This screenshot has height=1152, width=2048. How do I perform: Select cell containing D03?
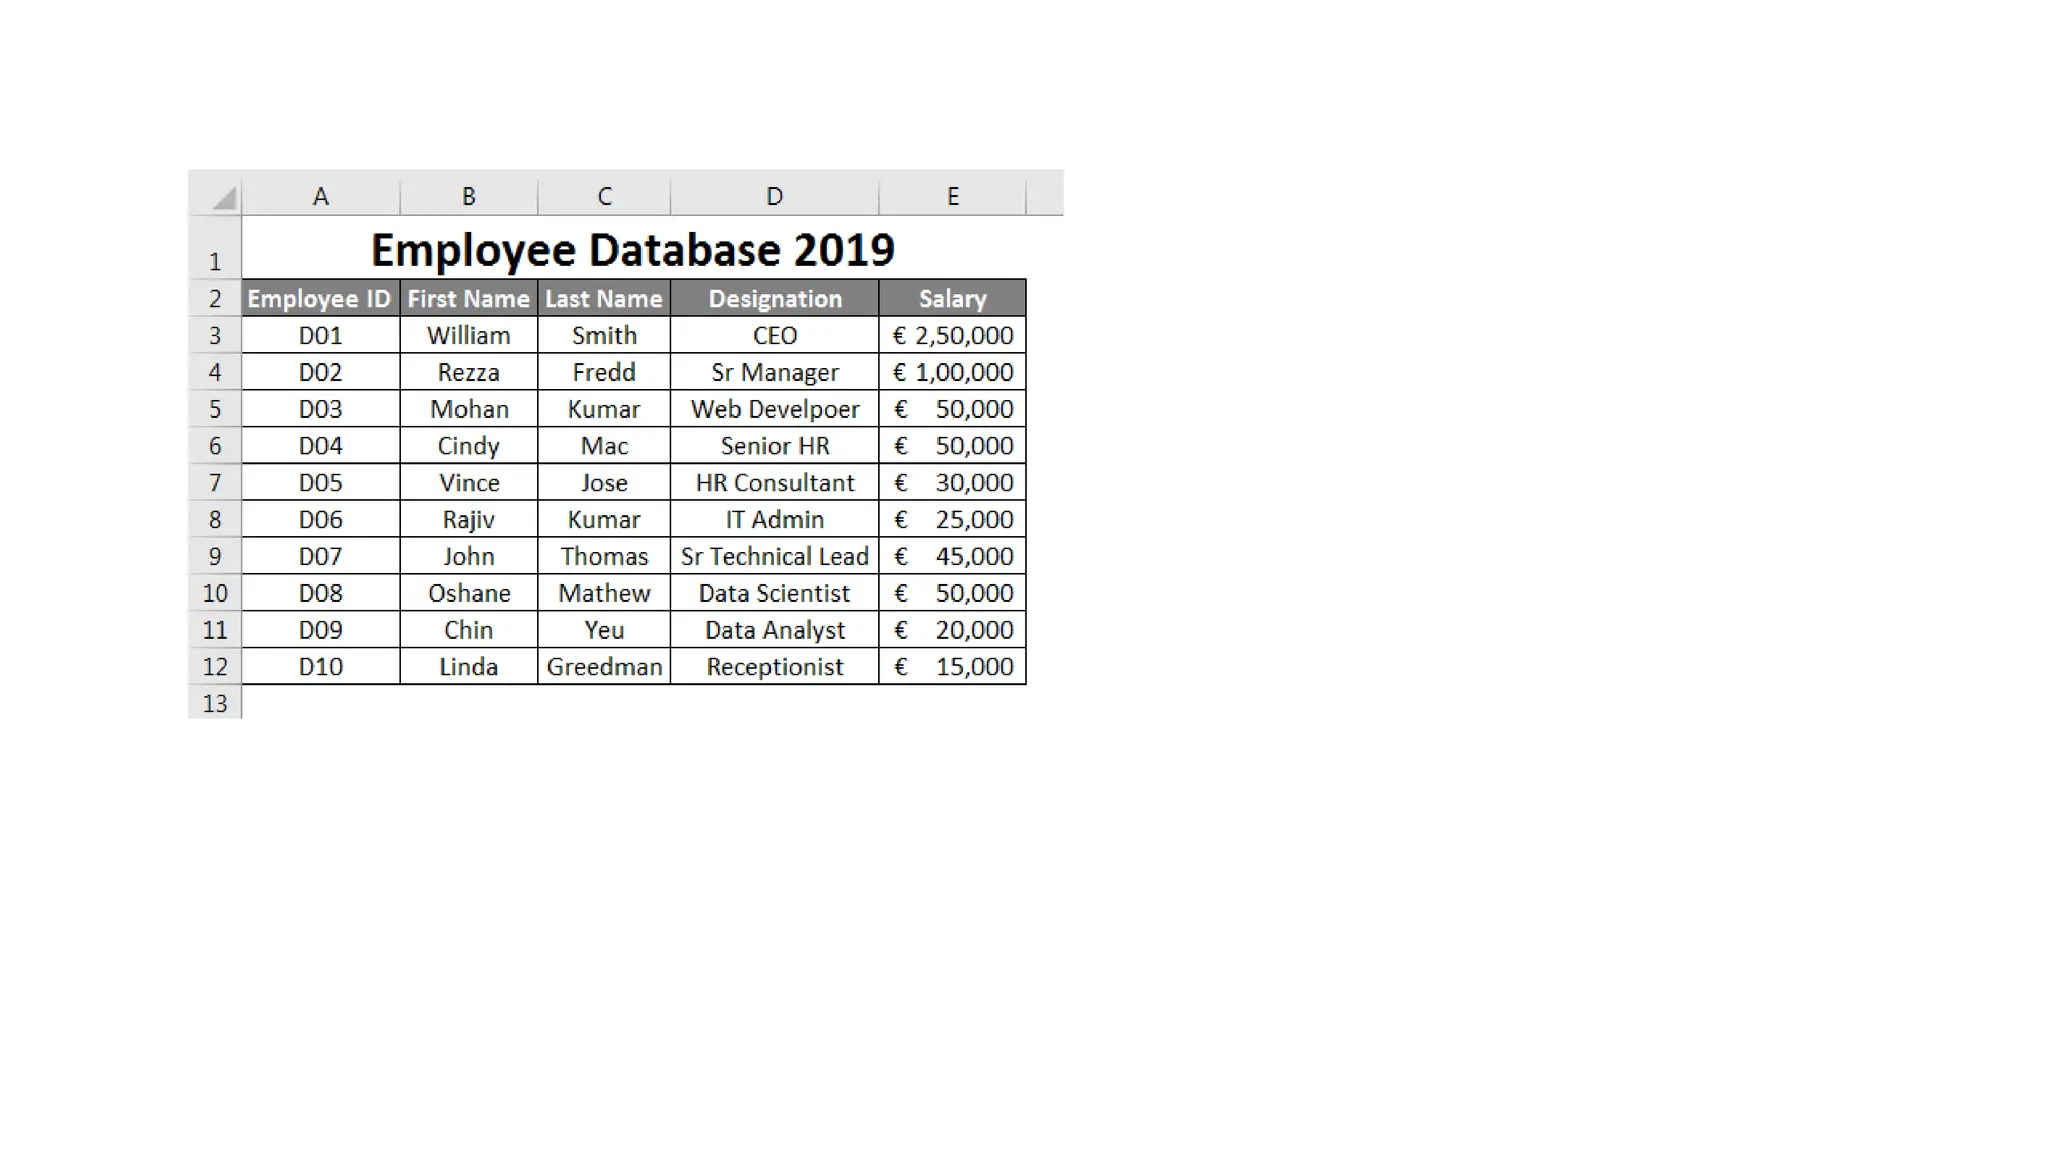tap(321, 409)
